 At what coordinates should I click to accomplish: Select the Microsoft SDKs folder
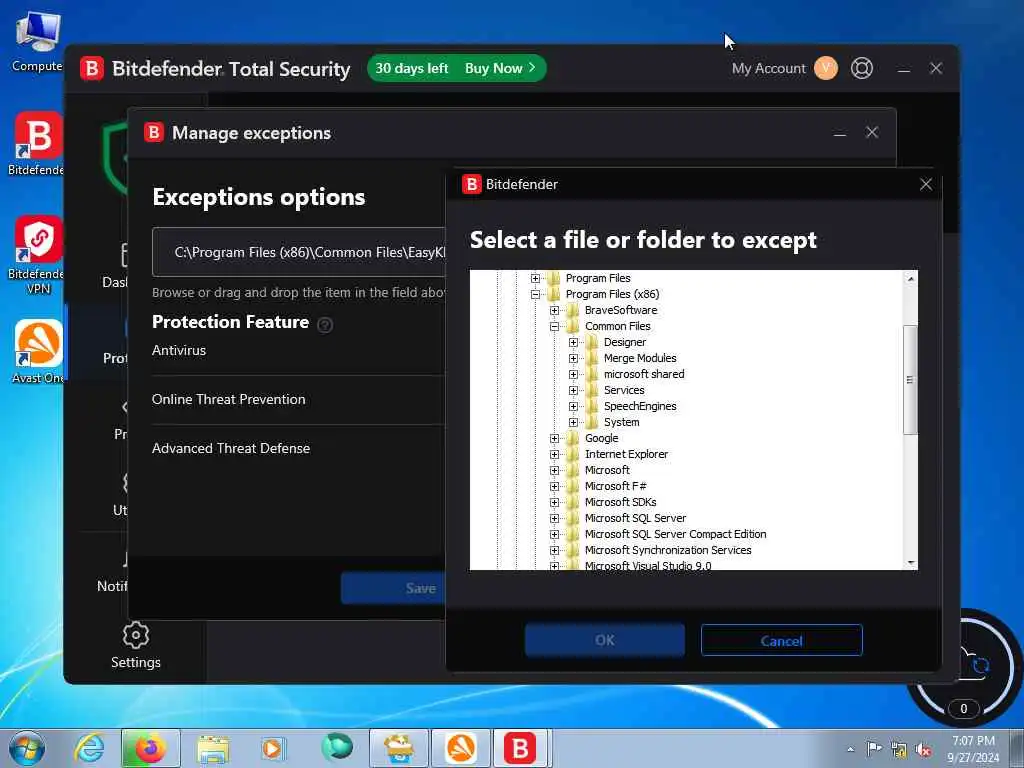tap(620, 502)
